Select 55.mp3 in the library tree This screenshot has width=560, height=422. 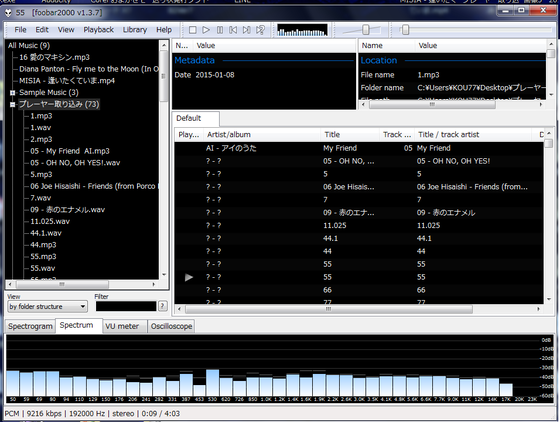tap(43, 256)
